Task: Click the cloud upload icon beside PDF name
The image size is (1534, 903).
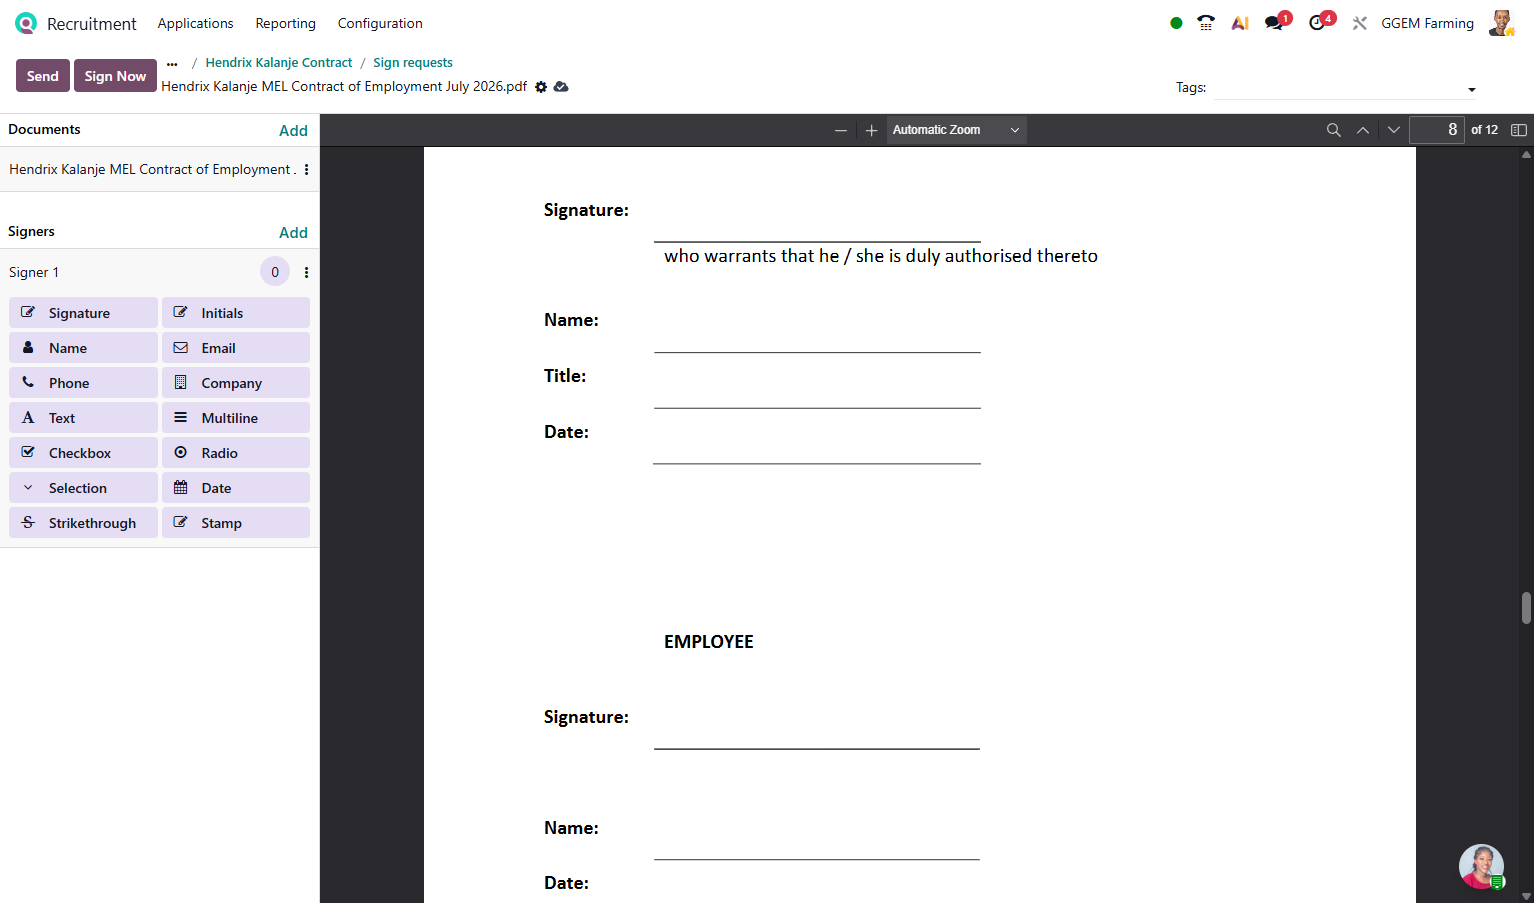Action: [561, 87]
